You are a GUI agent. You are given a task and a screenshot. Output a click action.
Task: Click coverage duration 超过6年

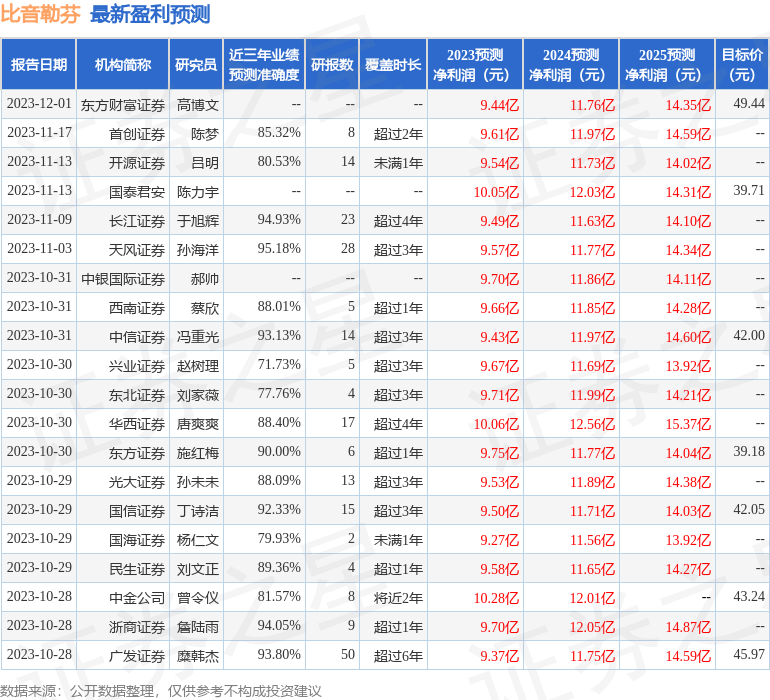[398, 655]
